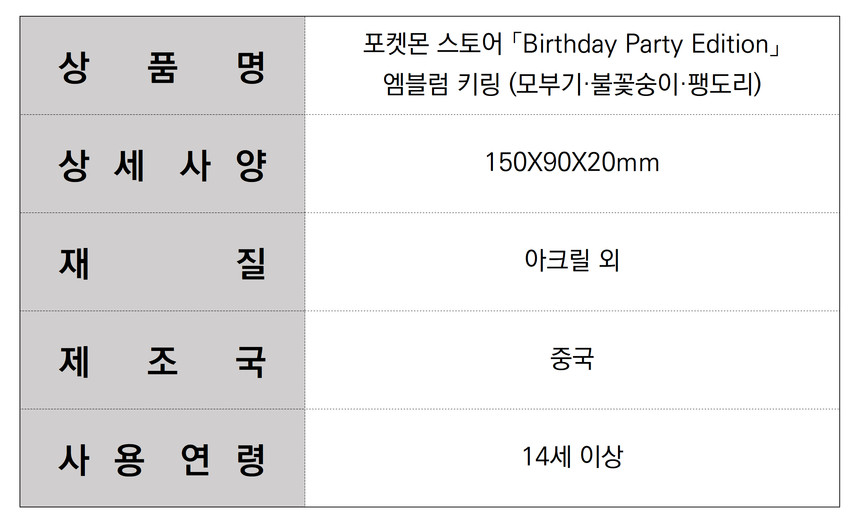The height and width of the screenshot is (524, 860).
Task: Click the 사용연령 header cell
Action: [x=162, y=458]
